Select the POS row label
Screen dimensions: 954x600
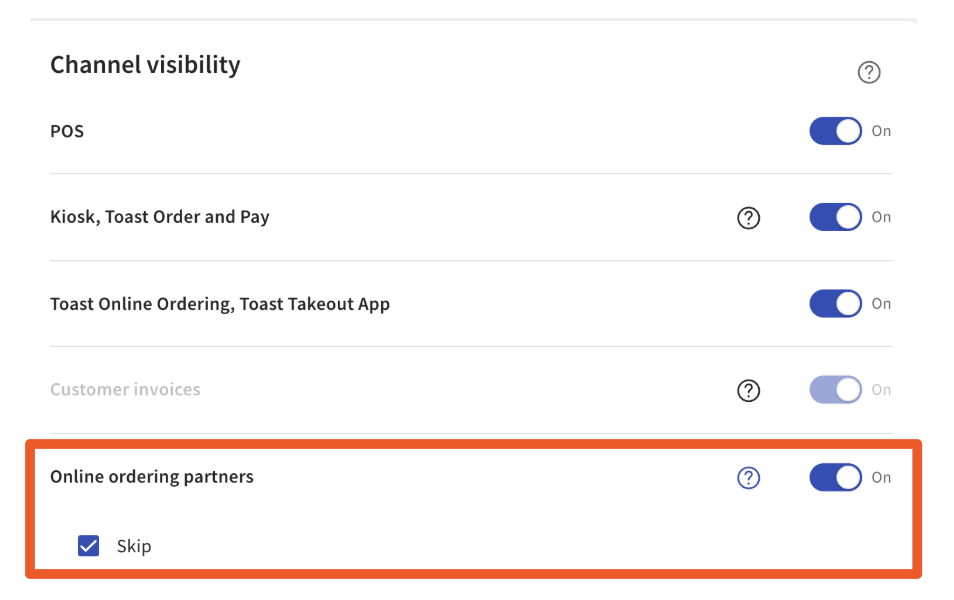point(67,131)
